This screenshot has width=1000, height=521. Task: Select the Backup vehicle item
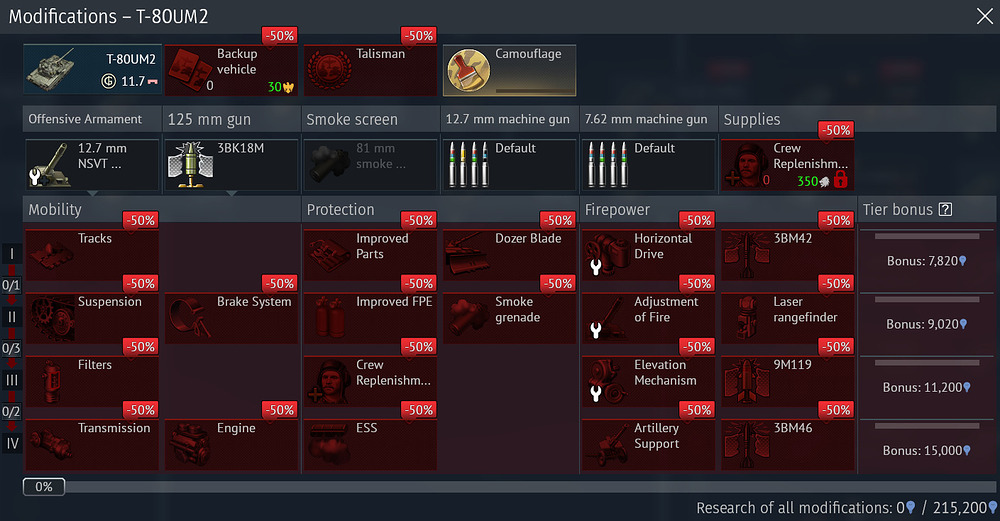[231, 69]
